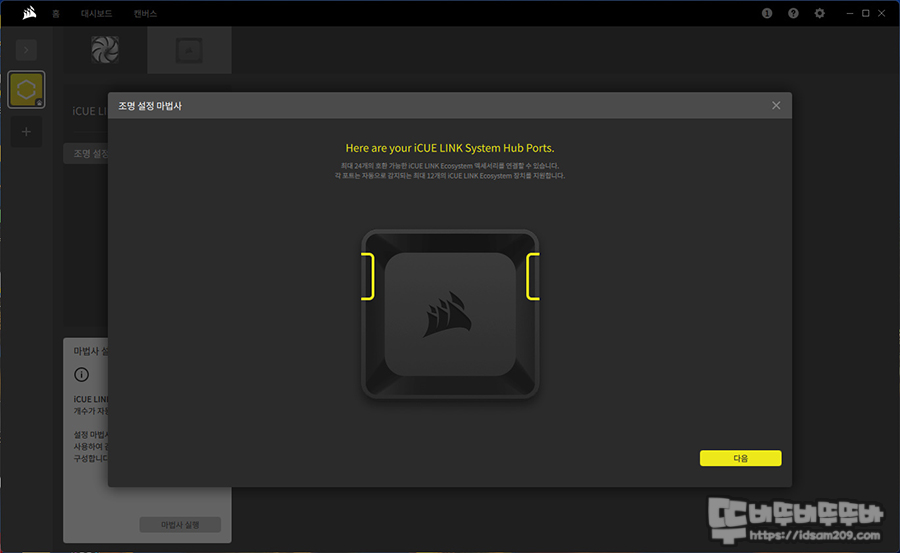
Task: Open the notifications alert icon
Action: [x=767, y=13]
